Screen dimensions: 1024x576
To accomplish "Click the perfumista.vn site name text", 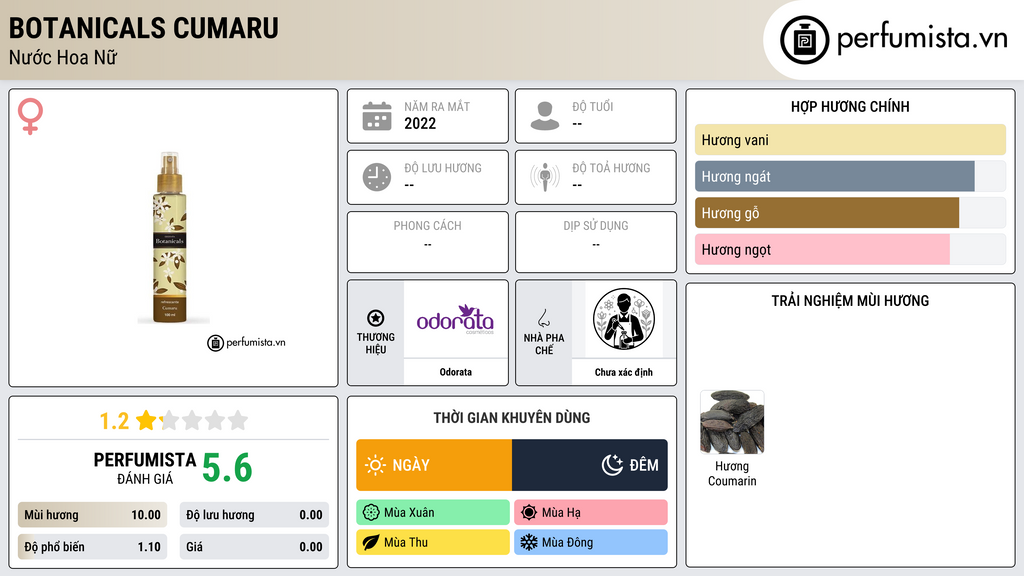I will [922, 38].
